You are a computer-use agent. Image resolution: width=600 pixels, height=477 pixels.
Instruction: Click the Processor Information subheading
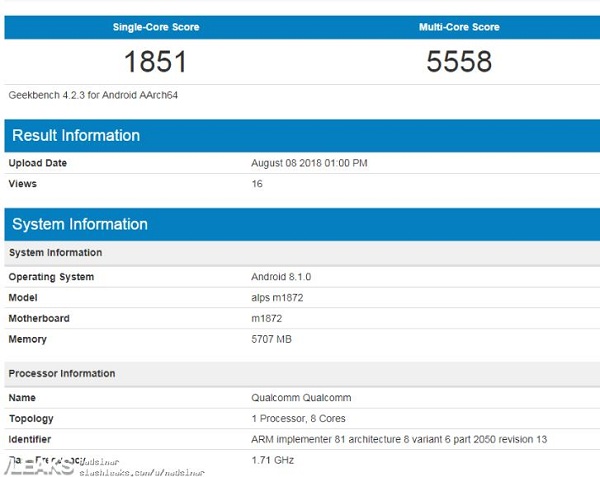(62, 374)
